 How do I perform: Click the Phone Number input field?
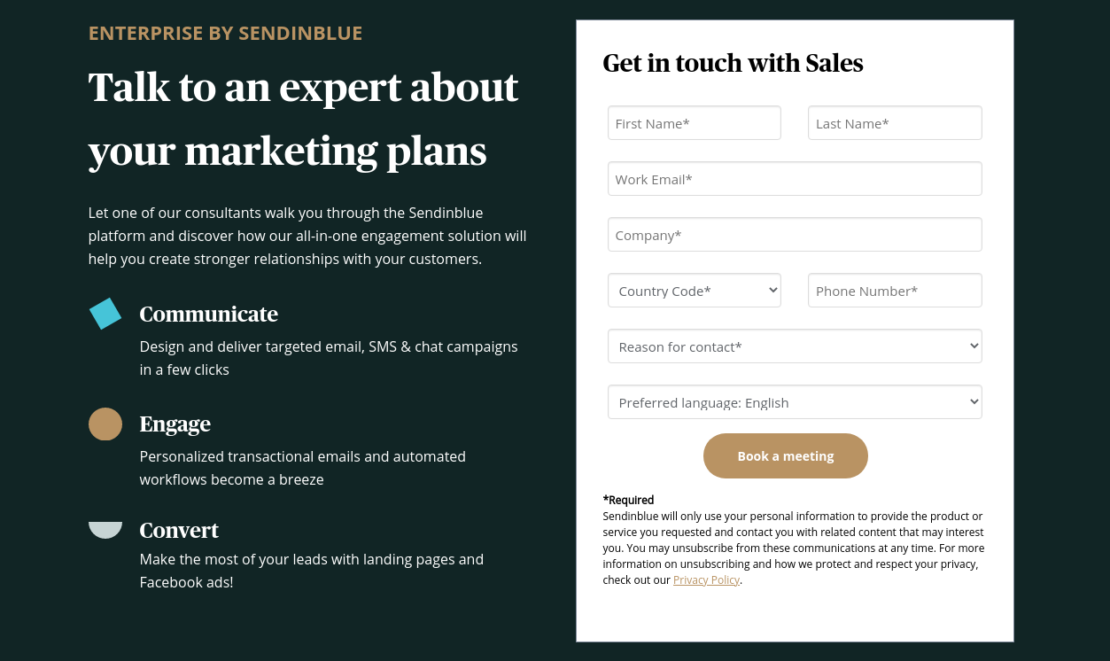click(x=894, y=290)
